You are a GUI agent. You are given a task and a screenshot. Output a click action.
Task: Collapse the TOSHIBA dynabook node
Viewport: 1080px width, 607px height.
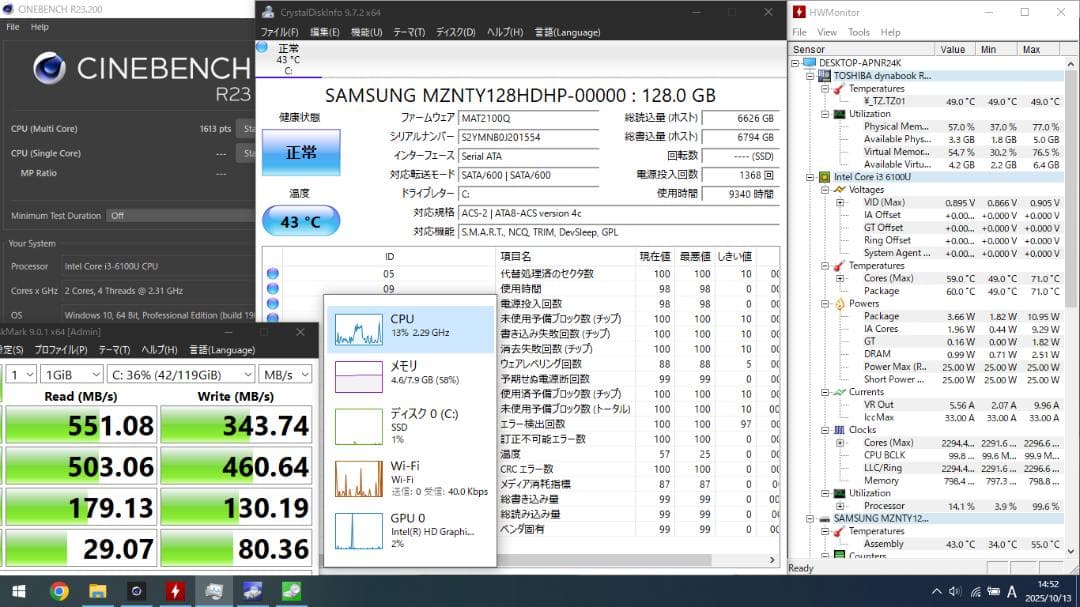tap(810, 76)
